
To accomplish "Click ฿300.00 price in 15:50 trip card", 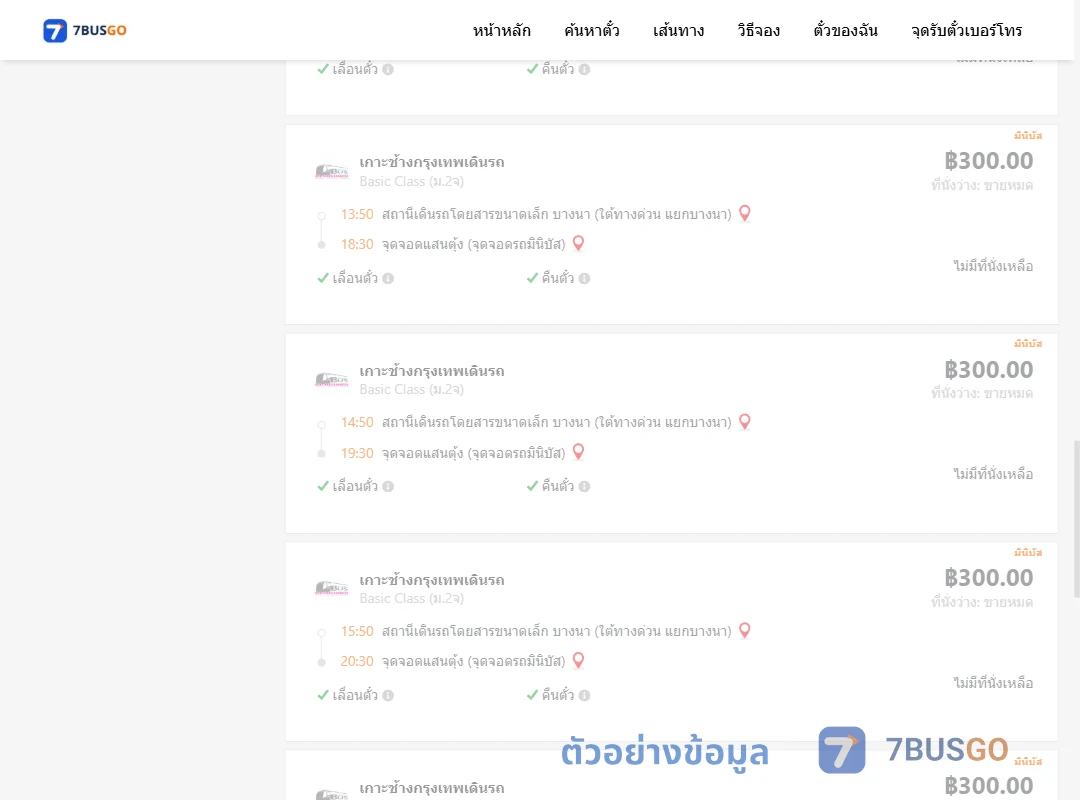I will point(988,577).
